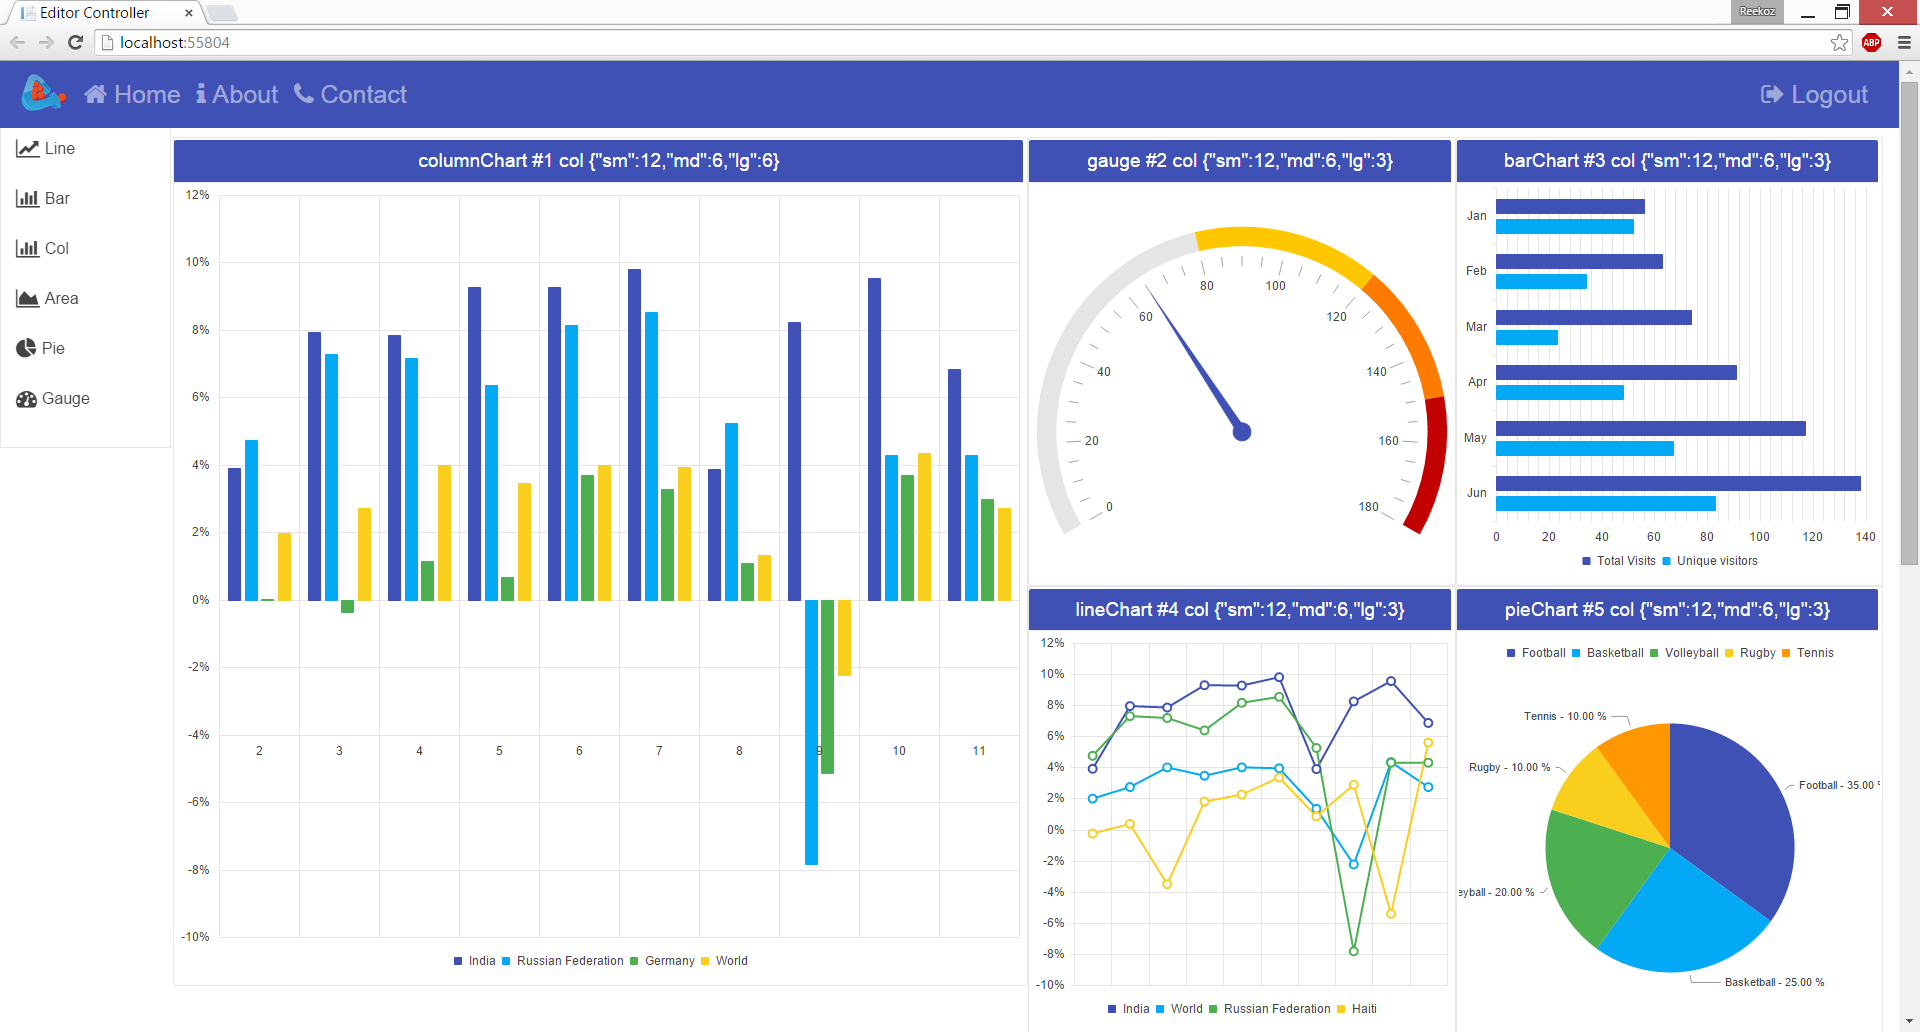The image size is (1920, 1032).
Task: Click the Home house icon
Action: pyautogui.click(x=95, y=94)
